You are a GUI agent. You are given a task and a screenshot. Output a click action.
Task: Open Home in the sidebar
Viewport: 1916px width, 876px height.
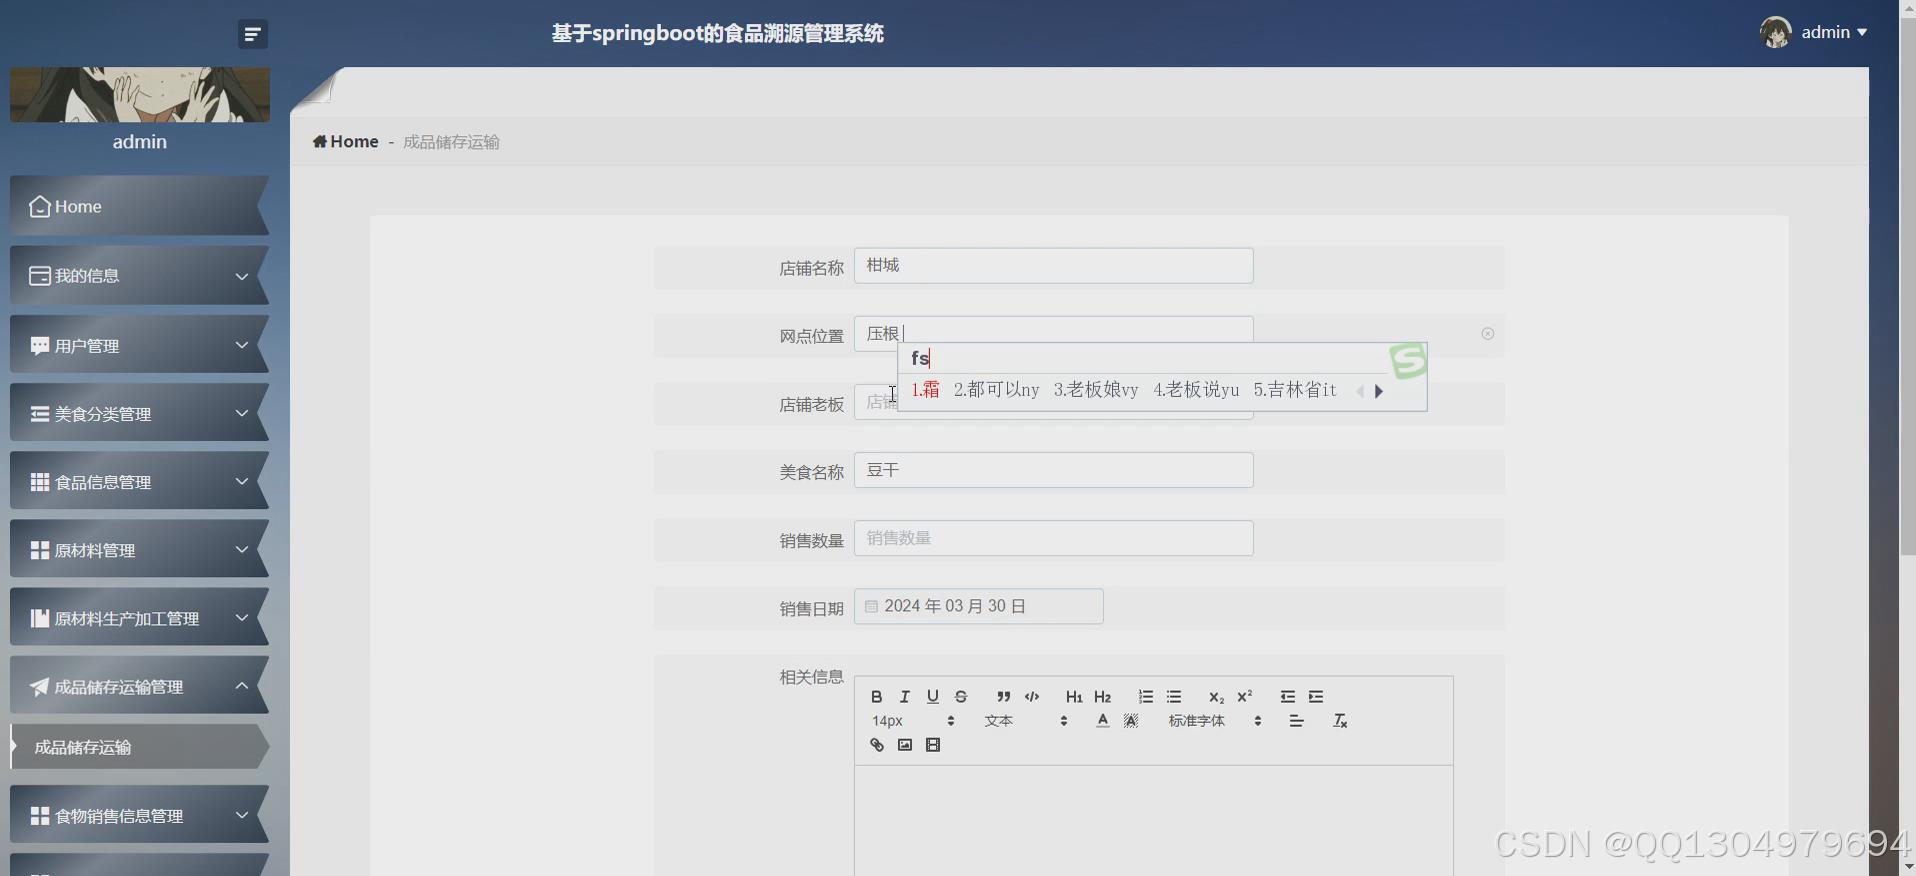tap(139, 206)
